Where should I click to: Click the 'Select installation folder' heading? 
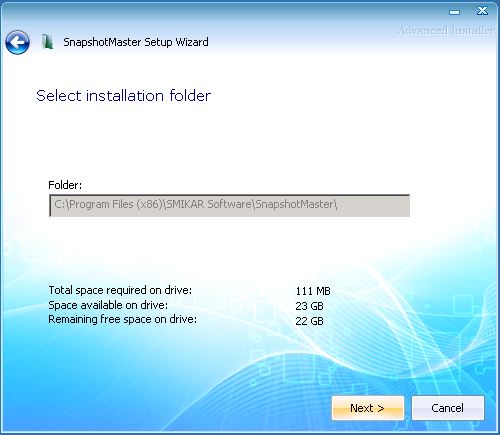[x=124, y=96]
